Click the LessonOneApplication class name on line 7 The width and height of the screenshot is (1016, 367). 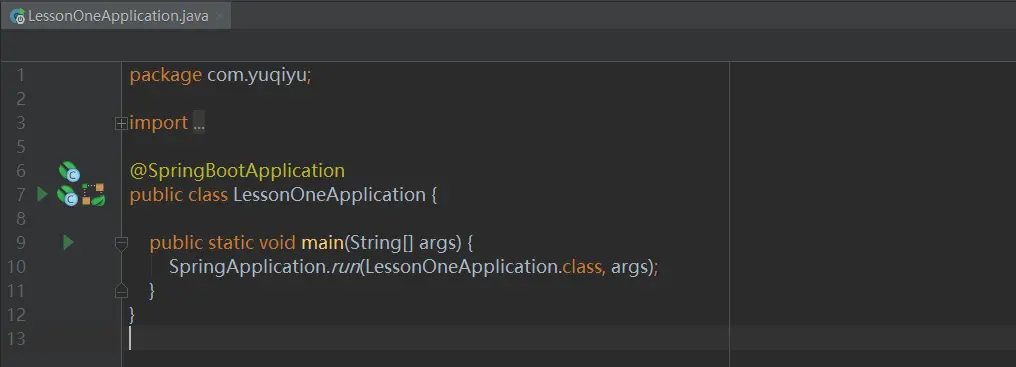tap(329, 195)
